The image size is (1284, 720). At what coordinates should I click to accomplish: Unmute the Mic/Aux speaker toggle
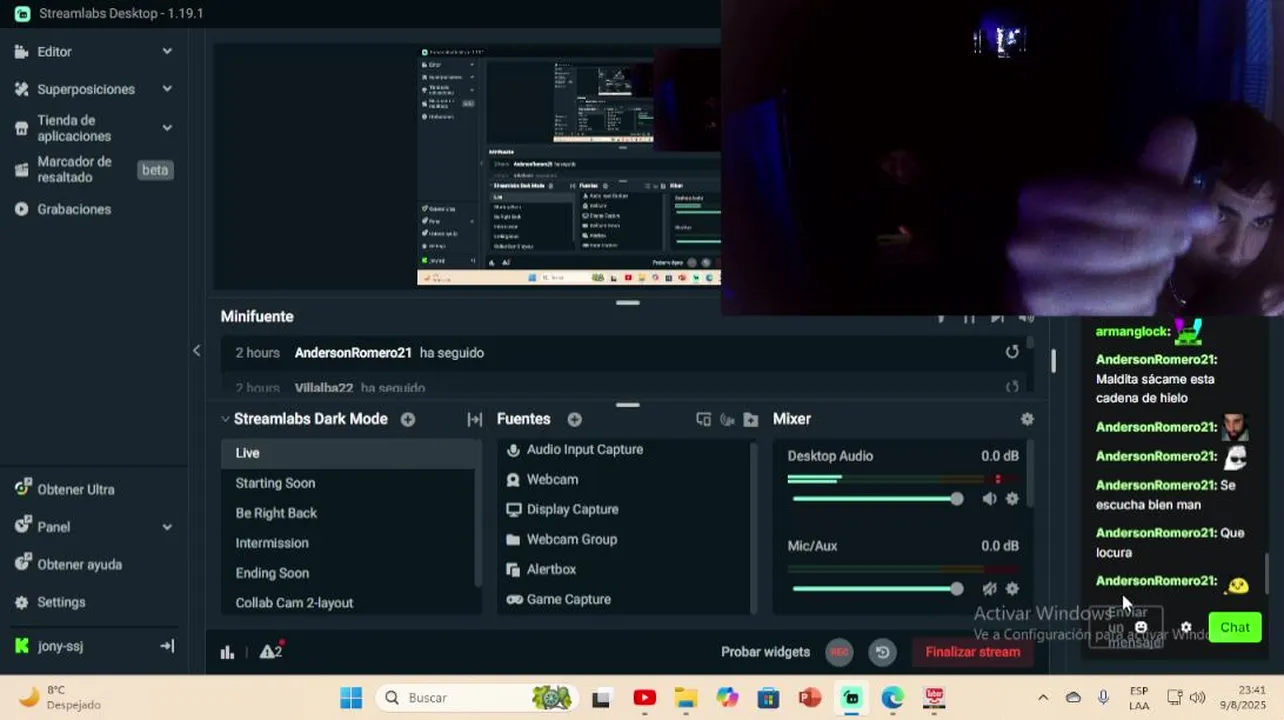989,589
